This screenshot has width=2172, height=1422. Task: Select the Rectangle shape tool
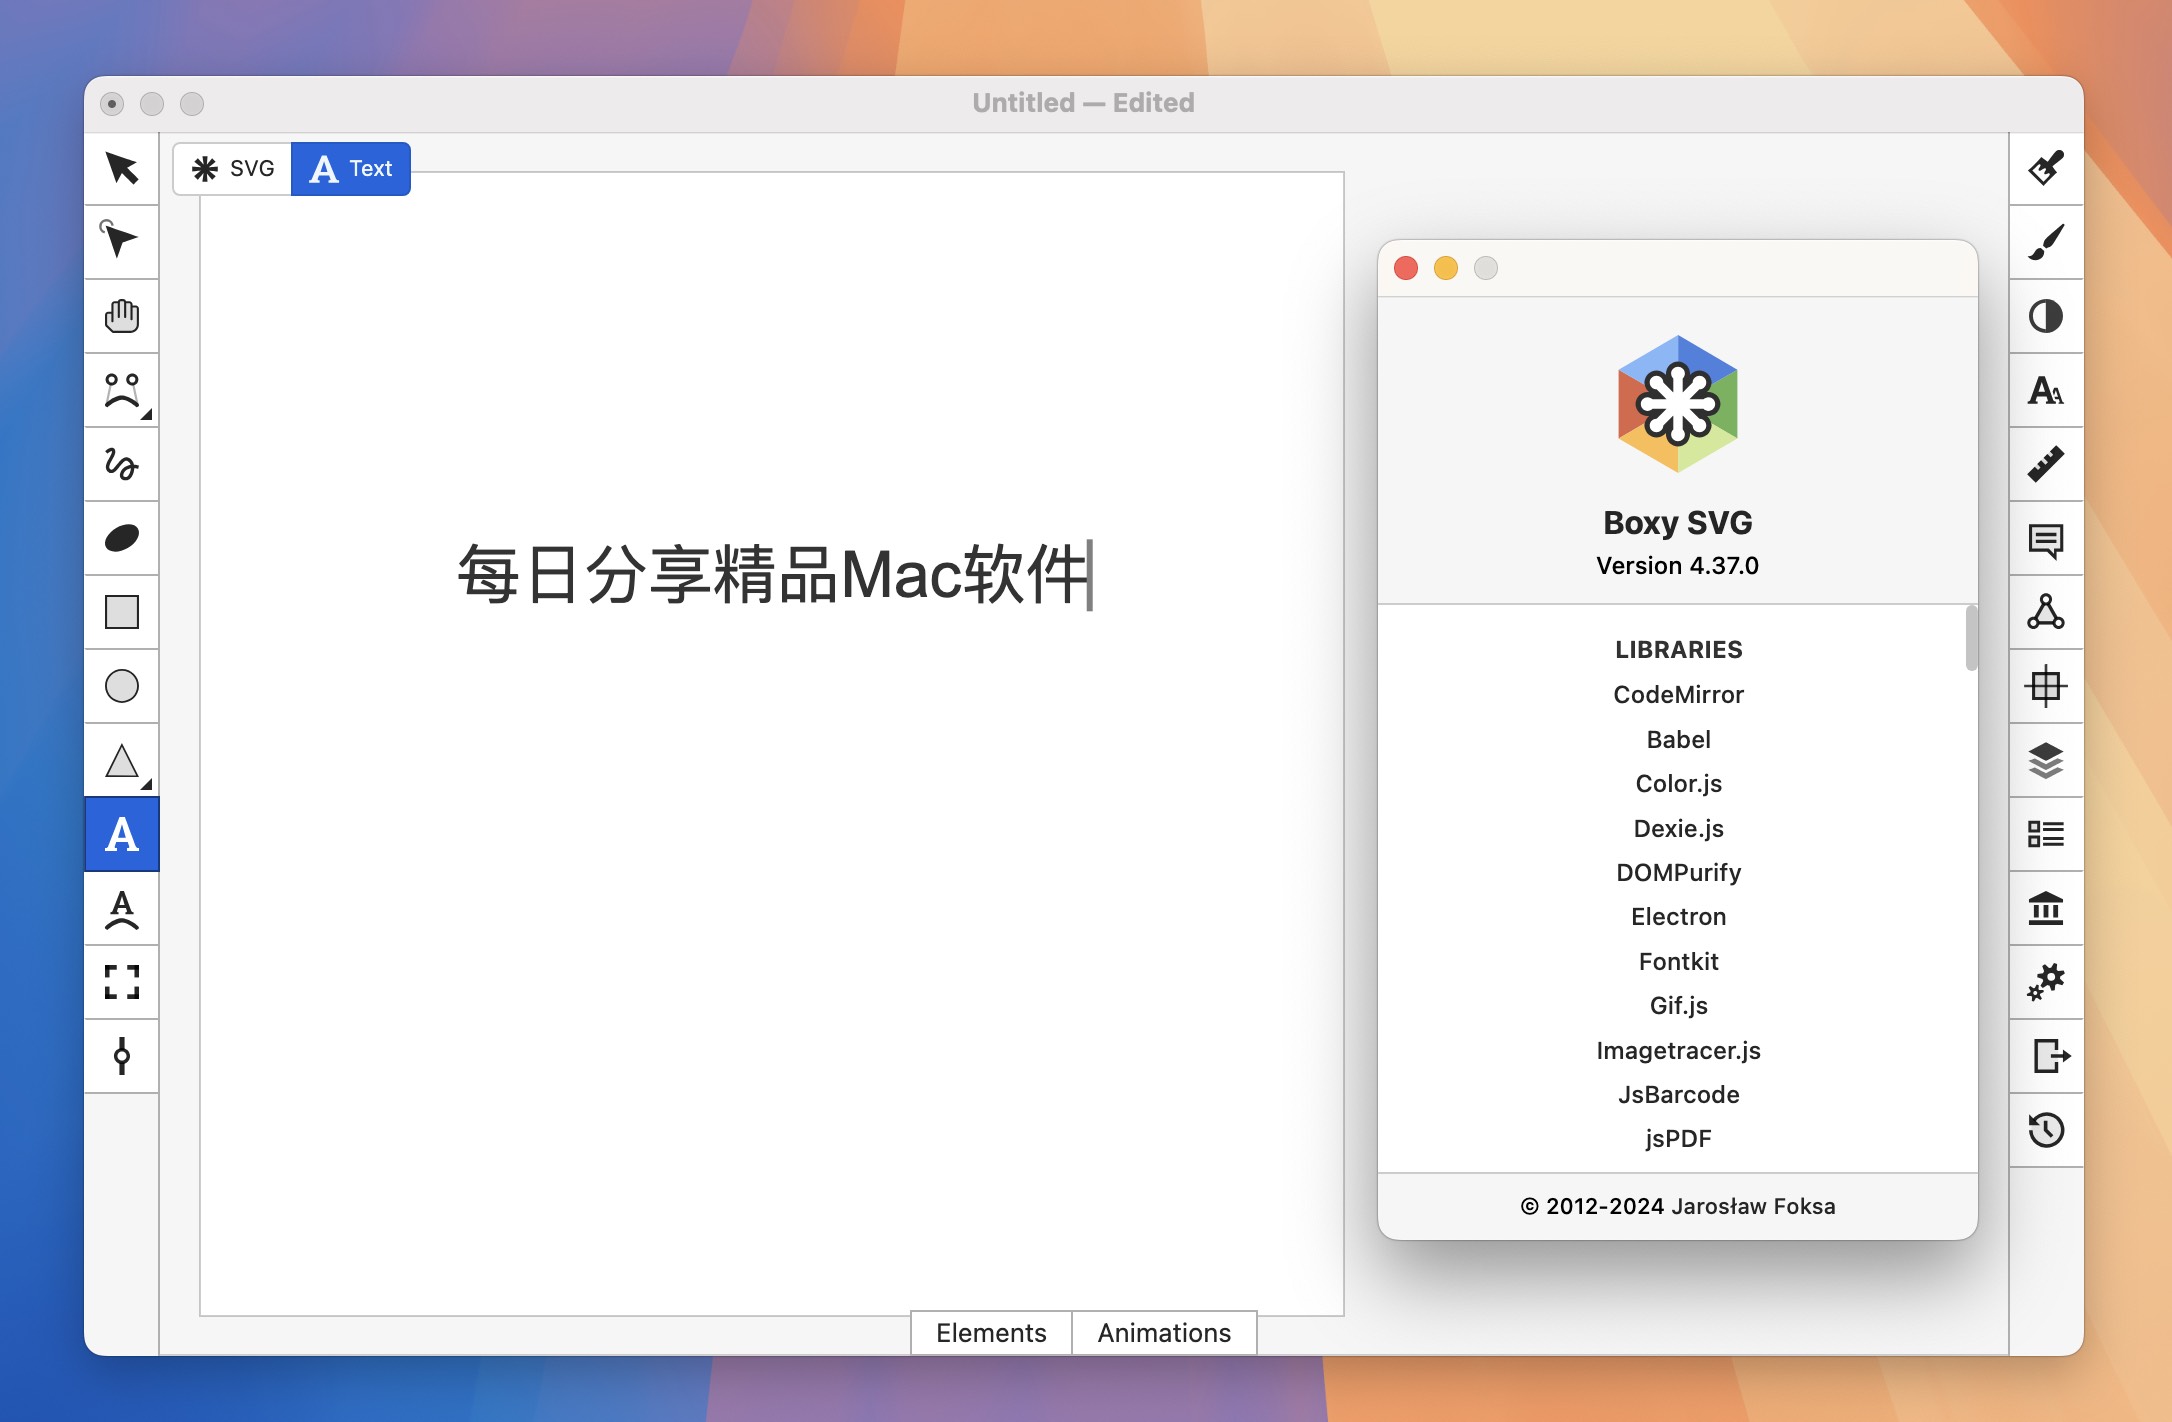(121, 609)
